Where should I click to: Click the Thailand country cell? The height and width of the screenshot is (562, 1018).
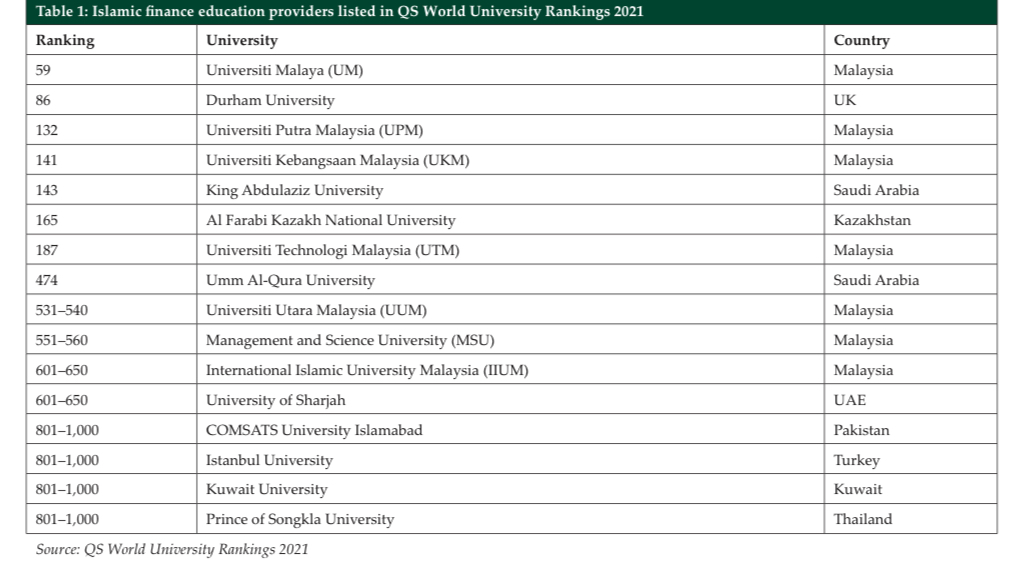[863, 519]
